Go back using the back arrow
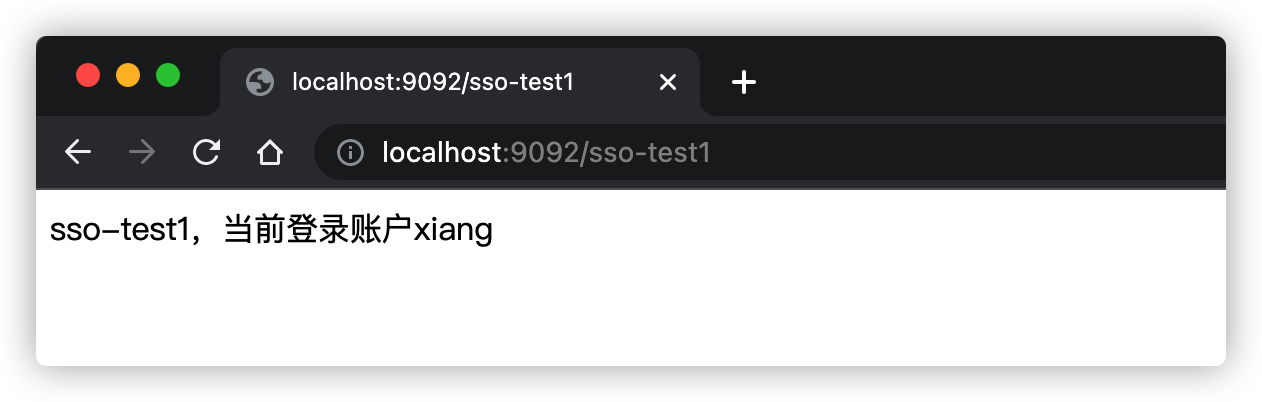 [x=78, y=152]
